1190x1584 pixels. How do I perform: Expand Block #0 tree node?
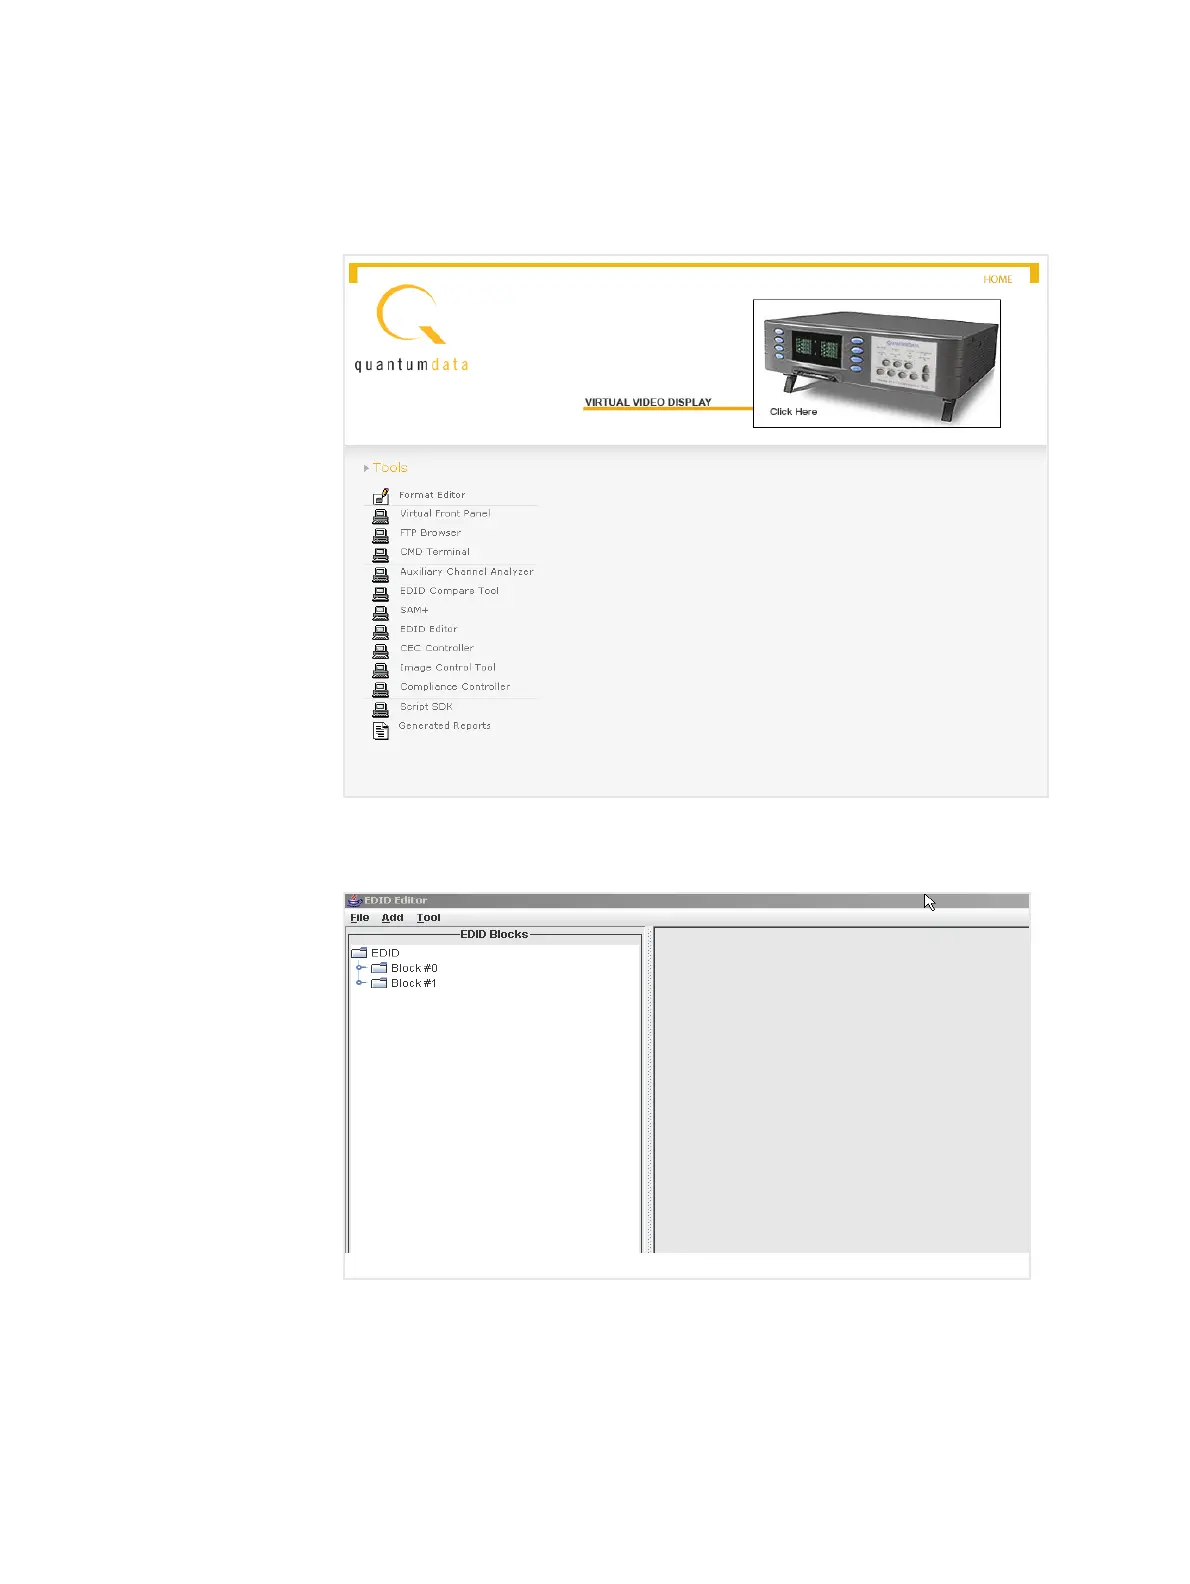[x=360, y=968]
